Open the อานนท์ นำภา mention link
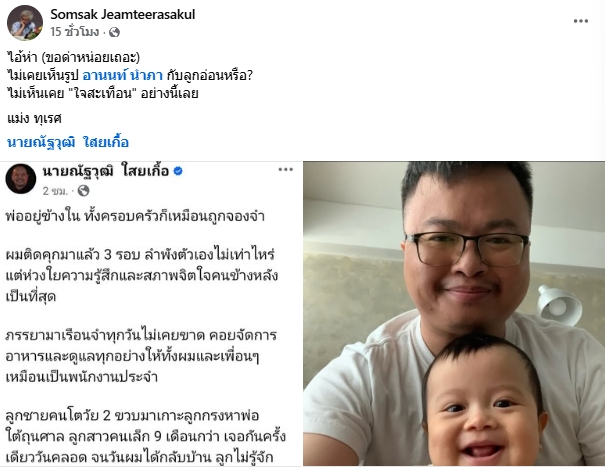 click(x=123, y=75)
